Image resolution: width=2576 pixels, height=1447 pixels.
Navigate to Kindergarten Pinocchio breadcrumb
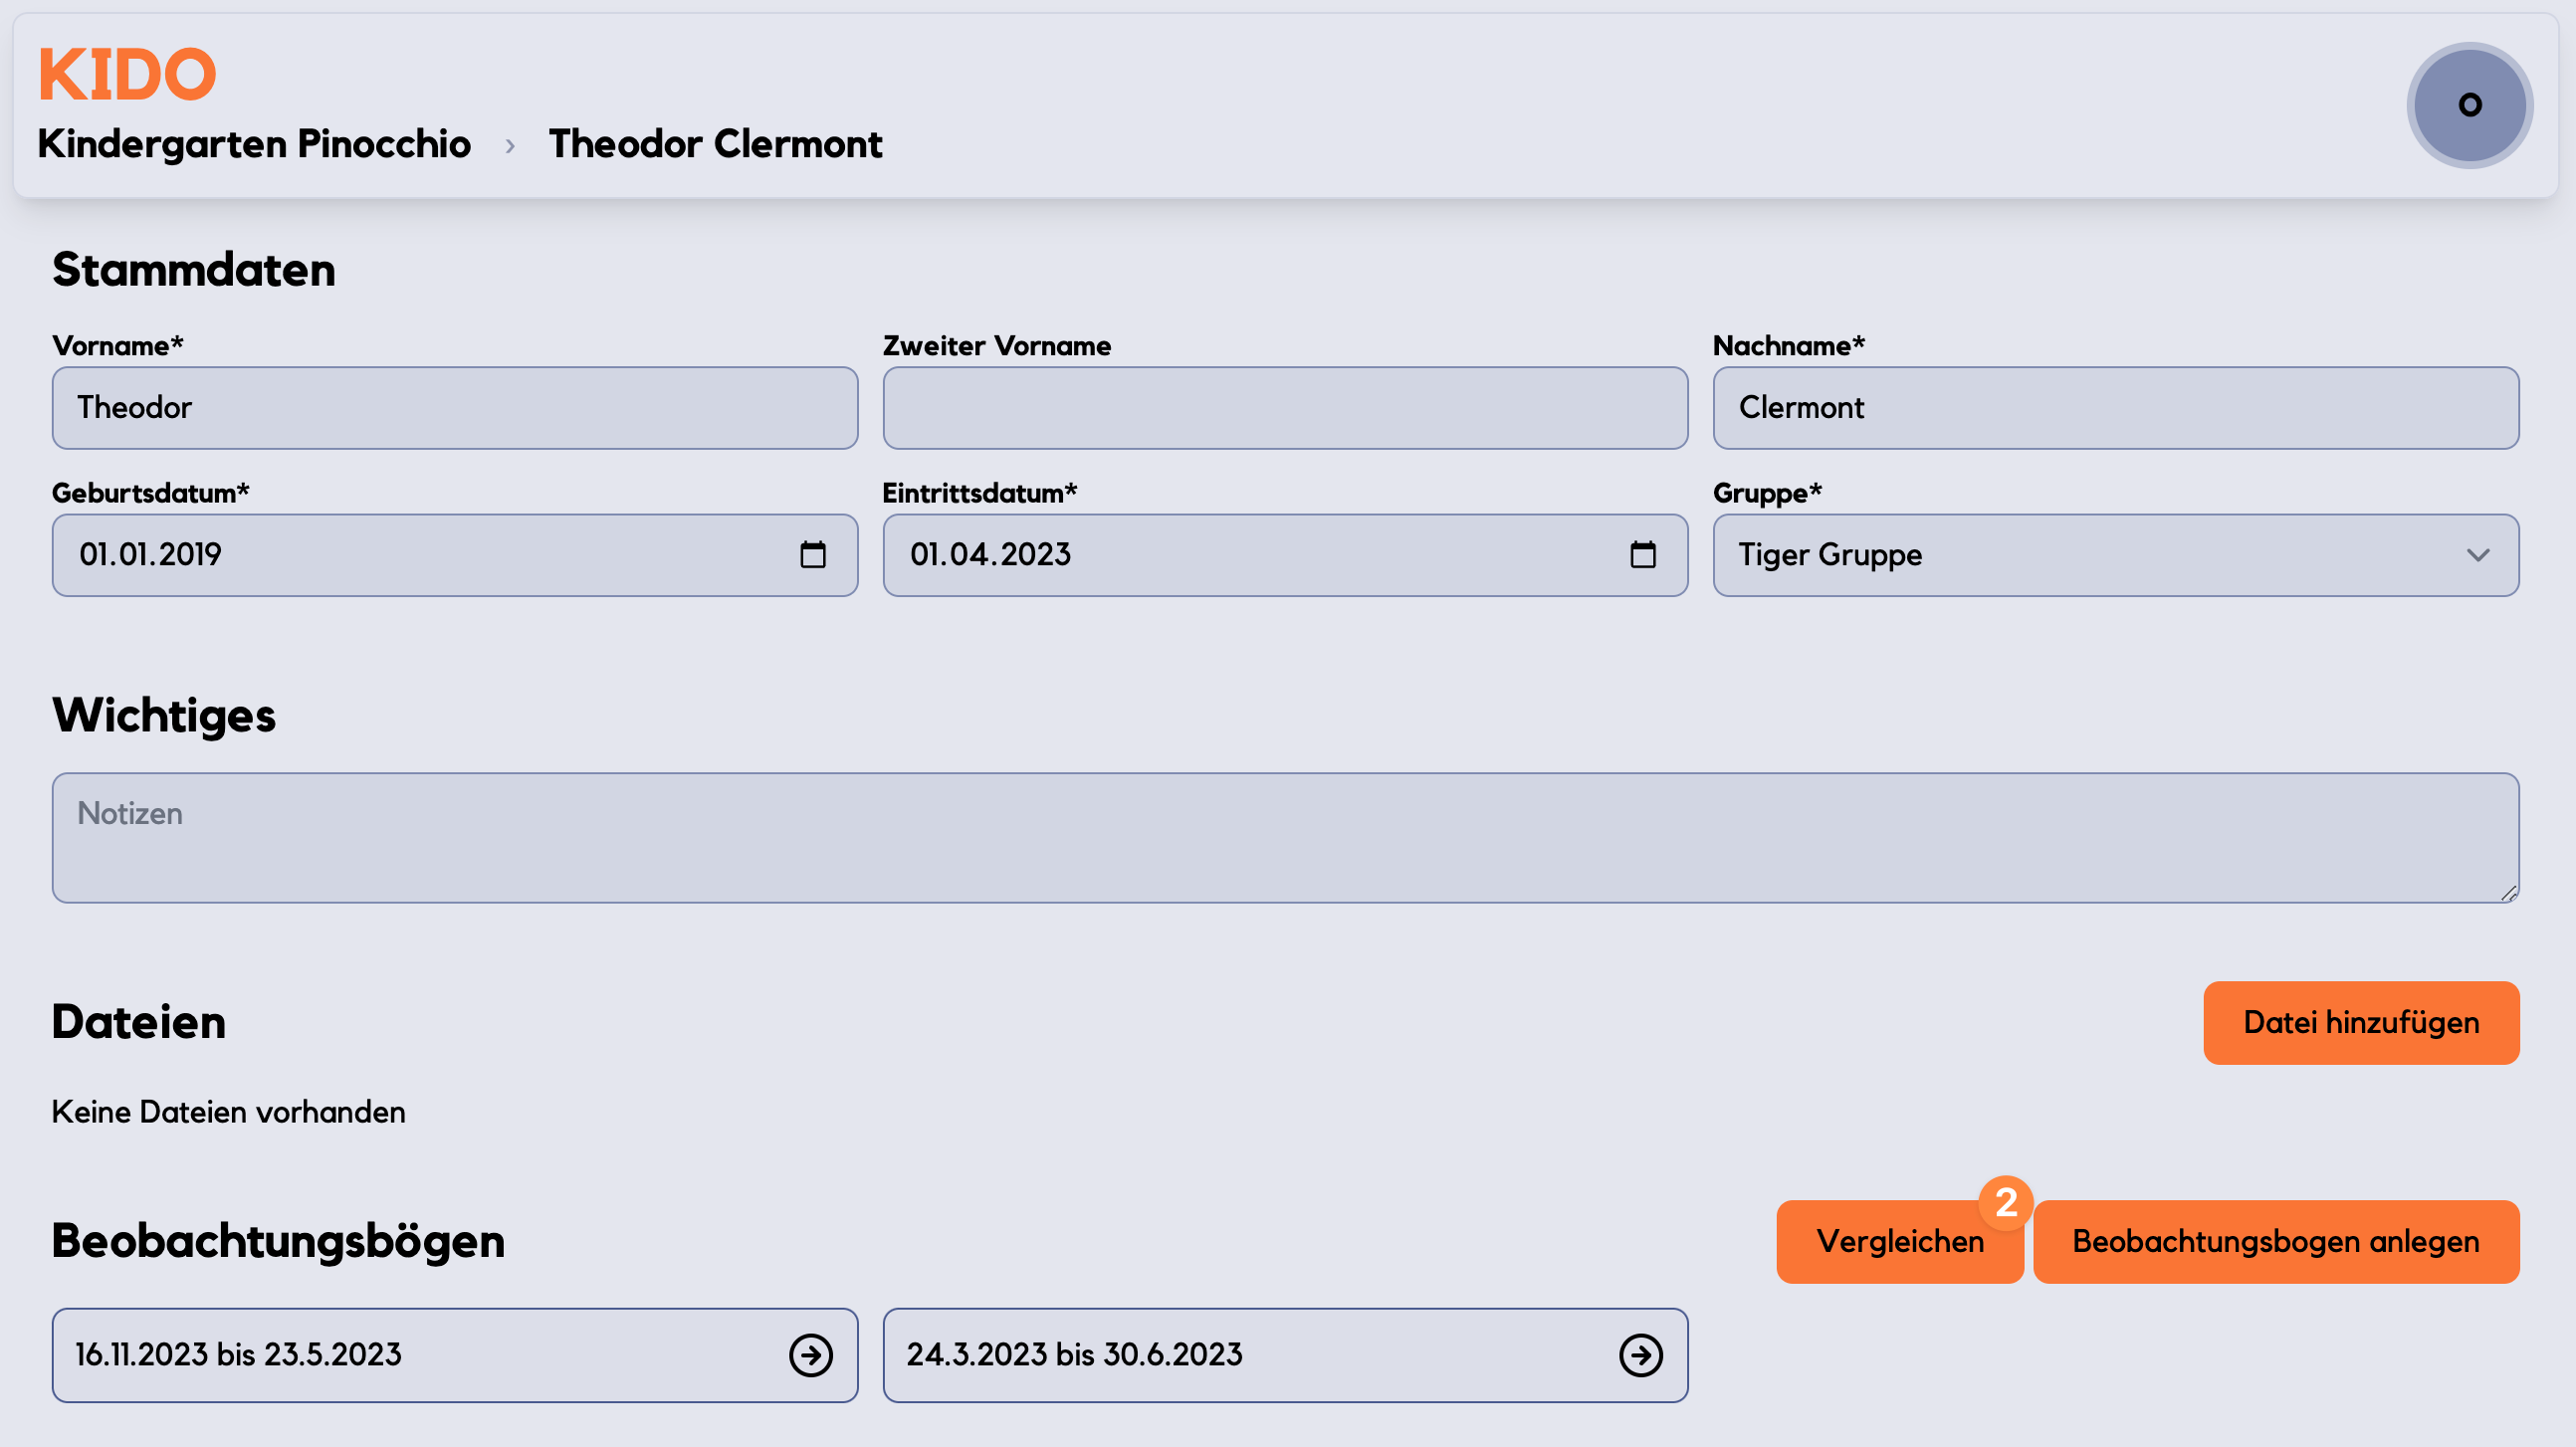pos(254,144)
